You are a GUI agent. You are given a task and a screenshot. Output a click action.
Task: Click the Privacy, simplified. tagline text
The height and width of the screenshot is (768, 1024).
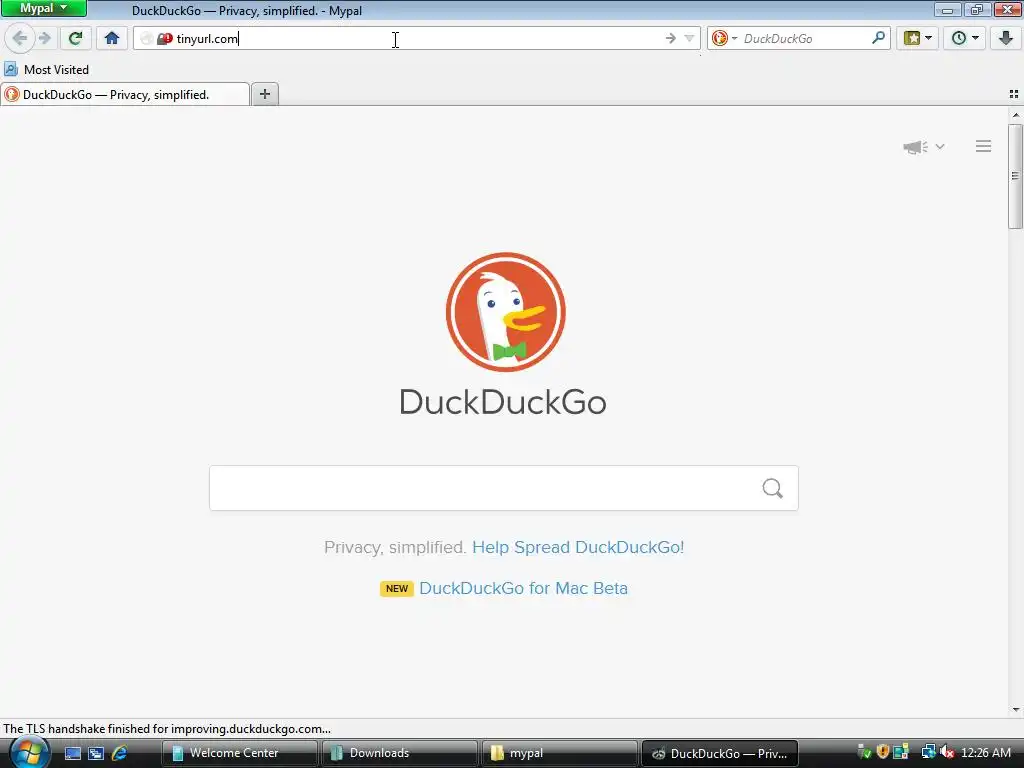(x=395, y=547)
